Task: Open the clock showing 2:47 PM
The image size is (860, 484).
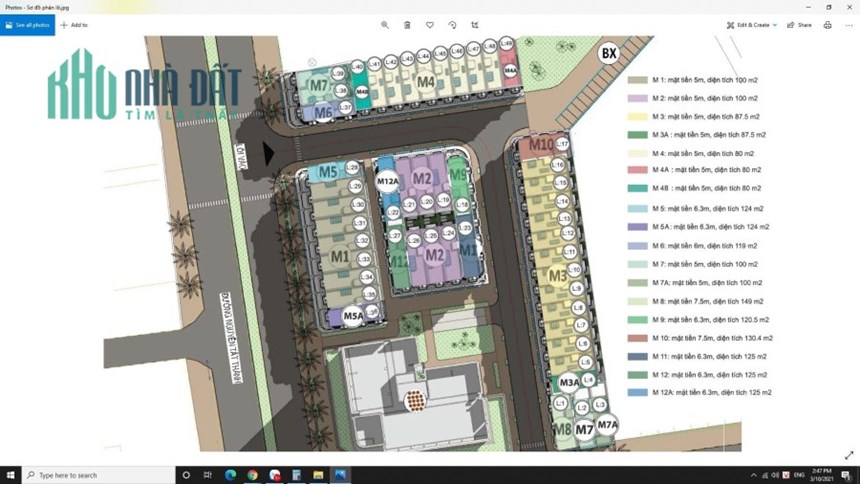Action: pyautogui.click(x=822, y=475)
